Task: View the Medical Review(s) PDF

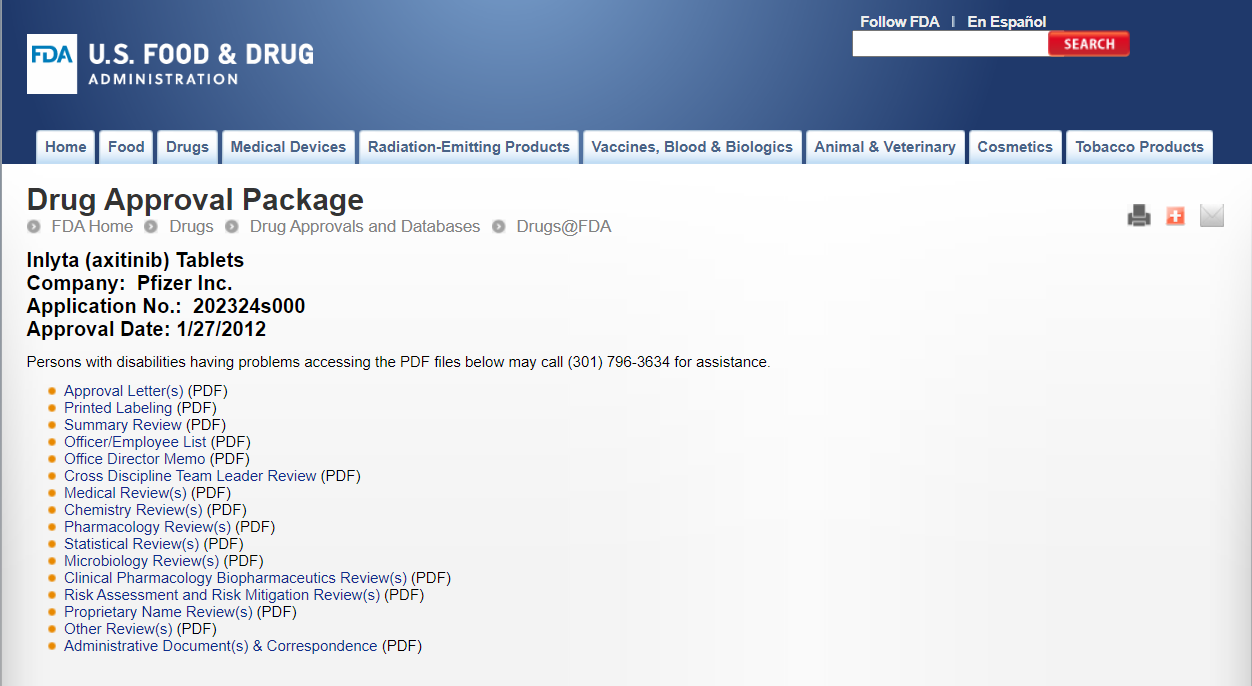Action: [x=125, y=493]
